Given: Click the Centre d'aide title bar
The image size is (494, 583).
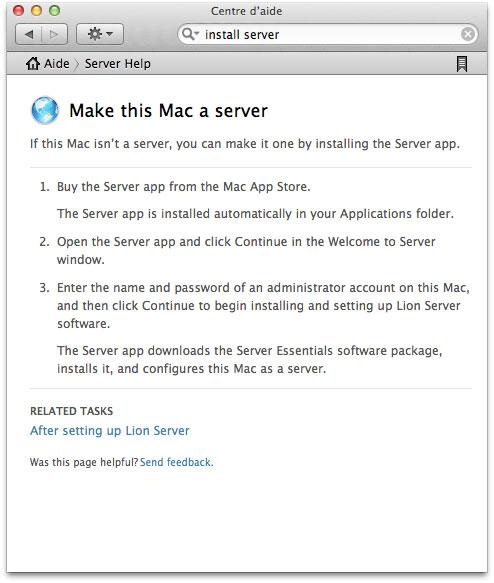Looking at the screenshot, I should 246,11.
